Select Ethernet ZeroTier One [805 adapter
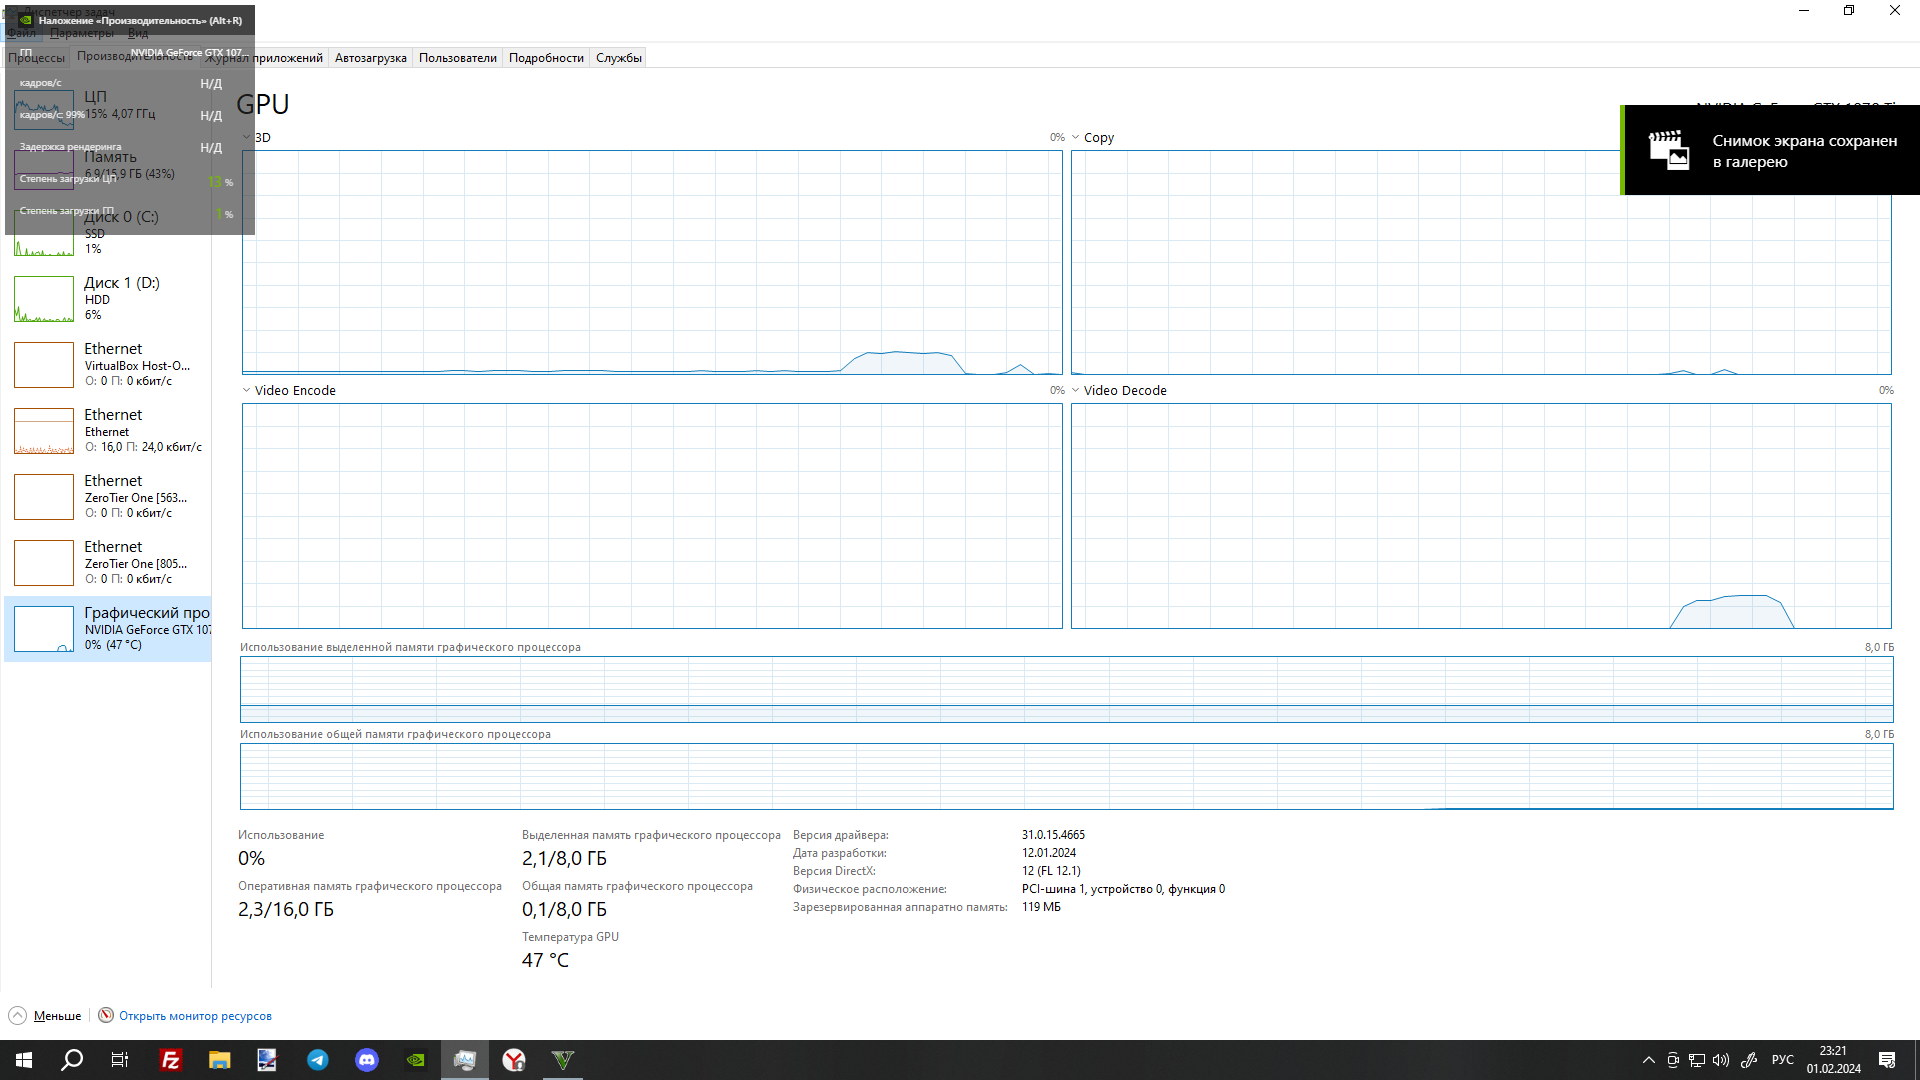1920x1080 pixels. click(108, 562)
